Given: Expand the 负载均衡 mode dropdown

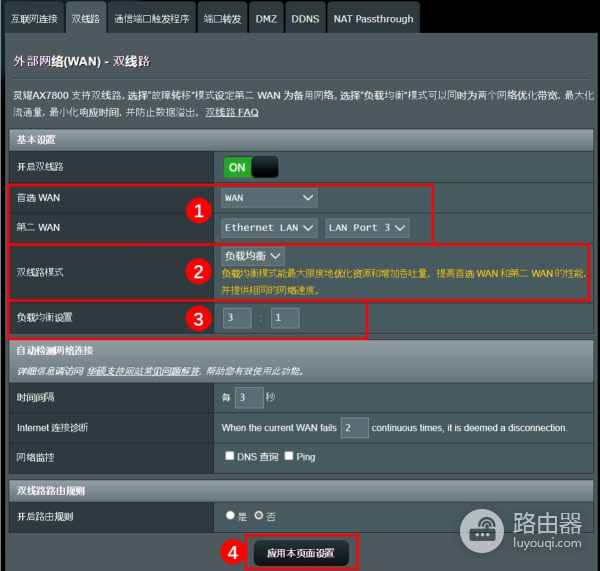Looking at the screenshot, I should pos(252,257).
